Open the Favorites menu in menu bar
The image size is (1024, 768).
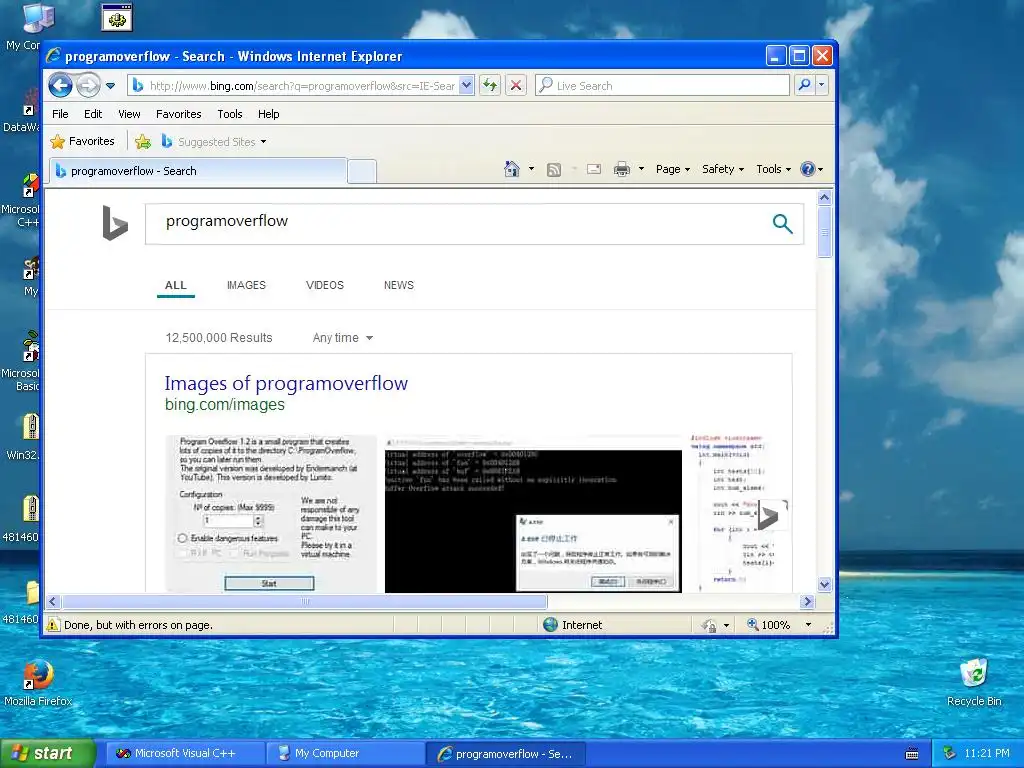[178, 114]
